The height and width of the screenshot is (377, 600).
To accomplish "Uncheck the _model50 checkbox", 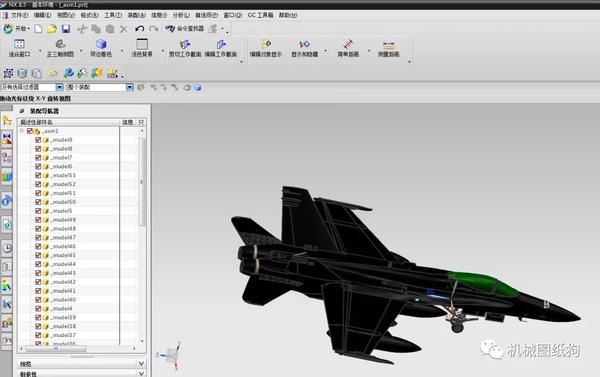I will [x=38, y=202].
